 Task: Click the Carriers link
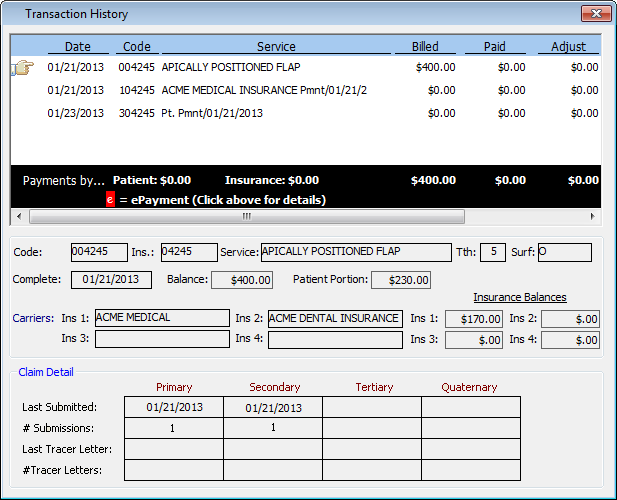click(35, 318)
